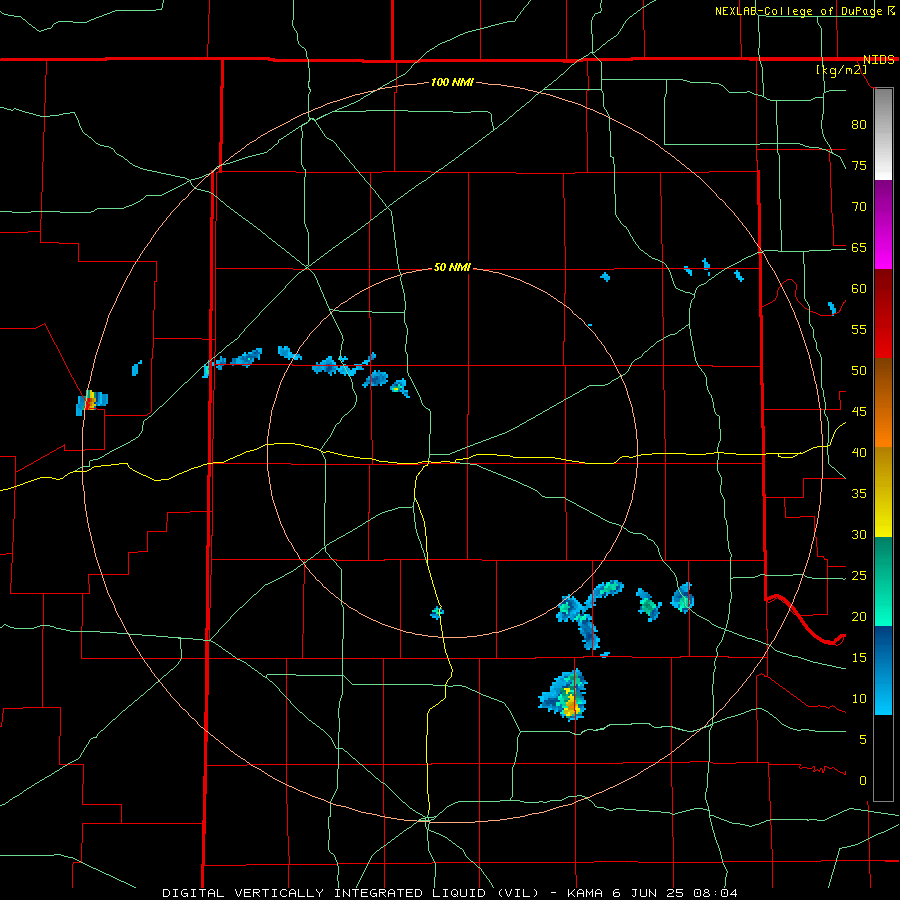This screenshot has height=900, width=900.
Task: Click the red-core storm cell on the western 100 NMI ring
Action: (x=91, y=401)
